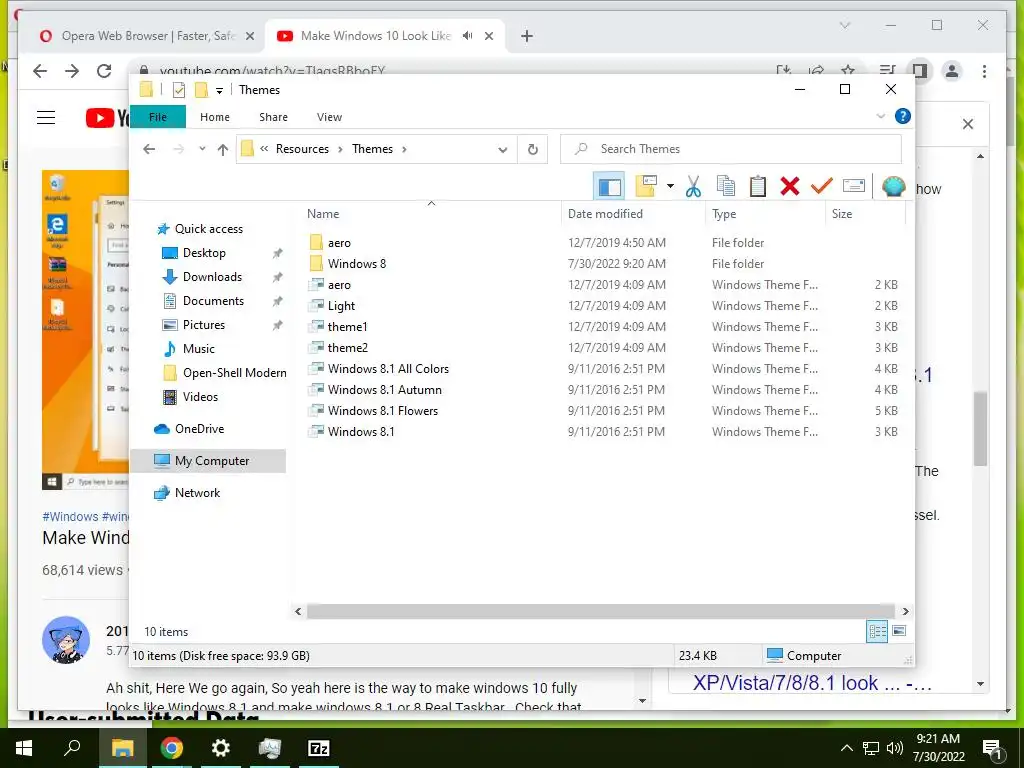This screenshot has width=1024, height=768.
Task: Open the address bar history dropdown
Action: coord(503,150)
